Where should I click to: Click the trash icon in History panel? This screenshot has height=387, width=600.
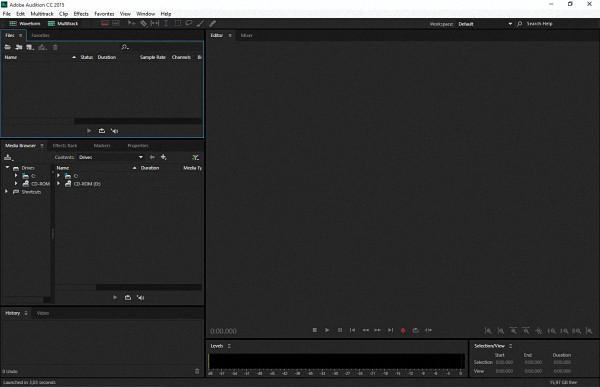coord(197,371)
